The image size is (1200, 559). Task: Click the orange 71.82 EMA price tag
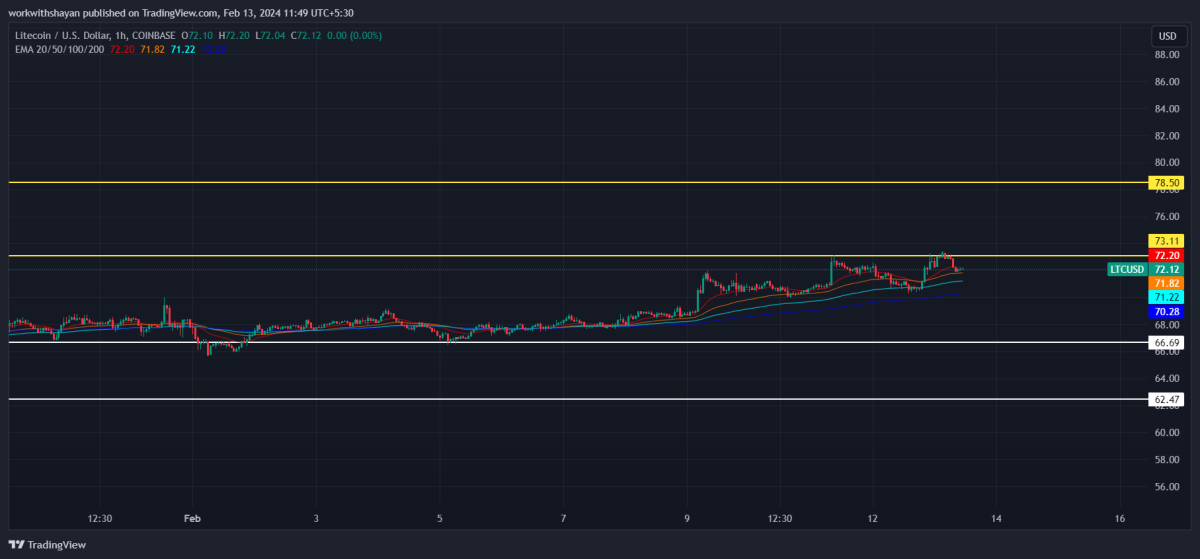(1168, 284)
